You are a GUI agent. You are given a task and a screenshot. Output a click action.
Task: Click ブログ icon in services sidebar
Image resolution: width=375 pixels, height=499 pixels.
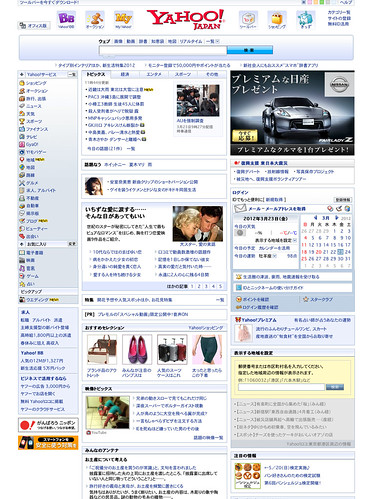22,221
